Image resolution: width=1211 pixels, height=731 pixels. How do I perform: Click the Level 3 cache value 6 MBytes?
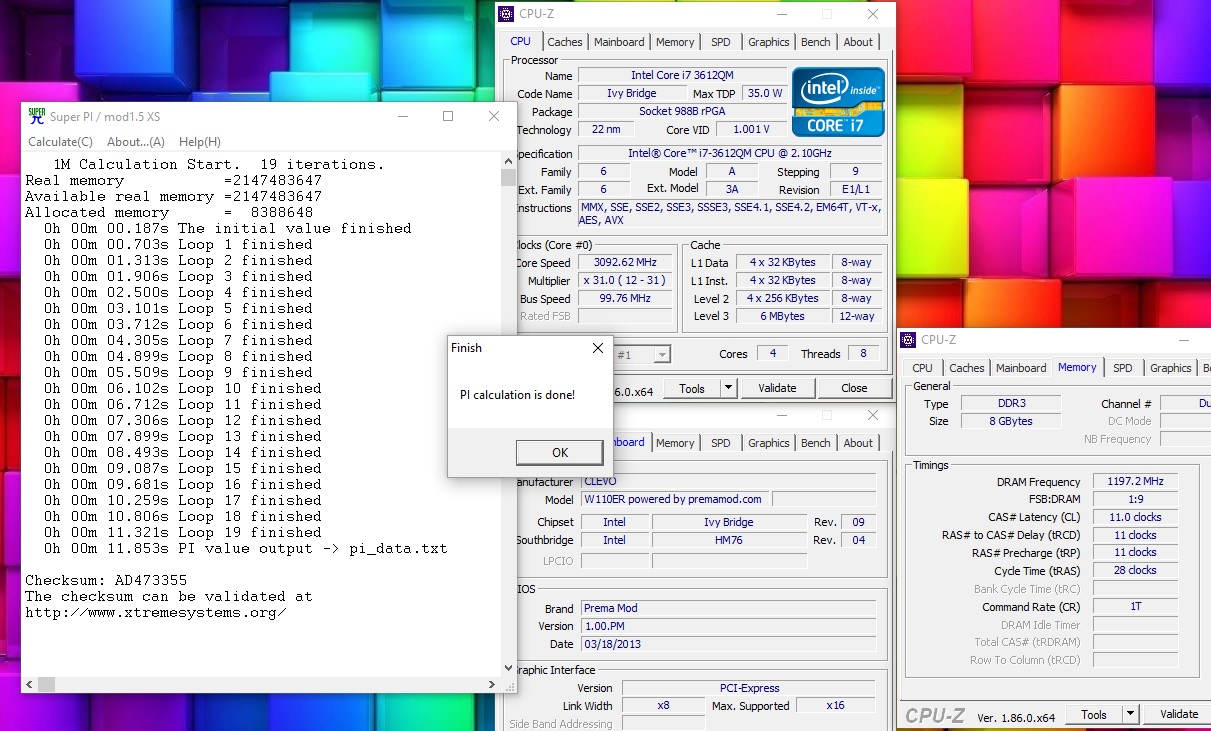782,316
